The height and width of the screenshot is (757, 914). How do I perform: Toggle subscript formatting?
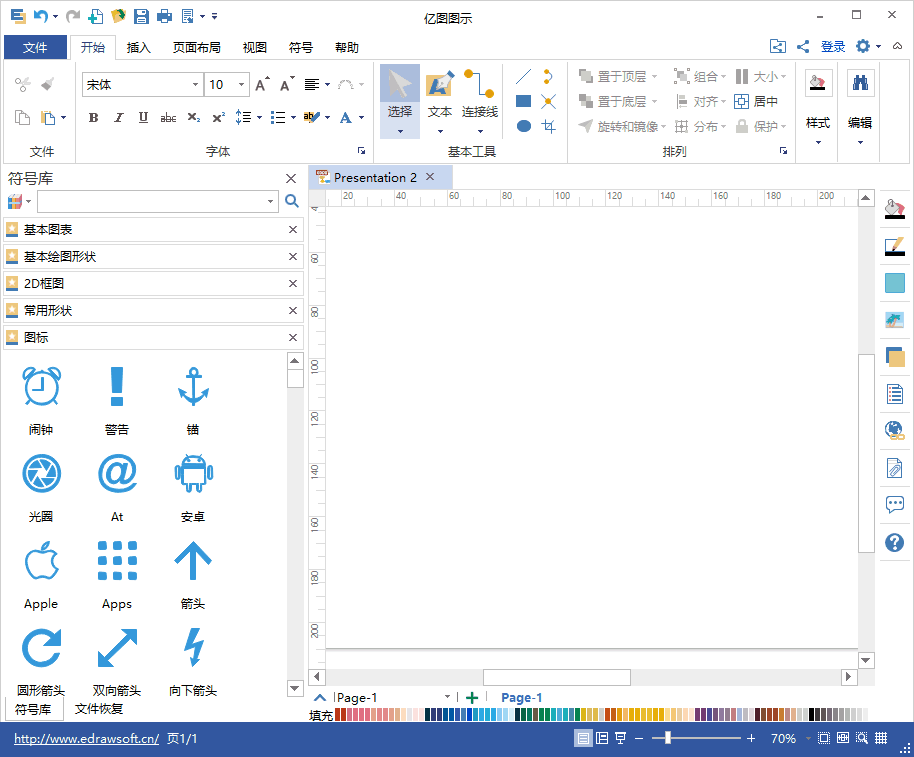(194, 118)
